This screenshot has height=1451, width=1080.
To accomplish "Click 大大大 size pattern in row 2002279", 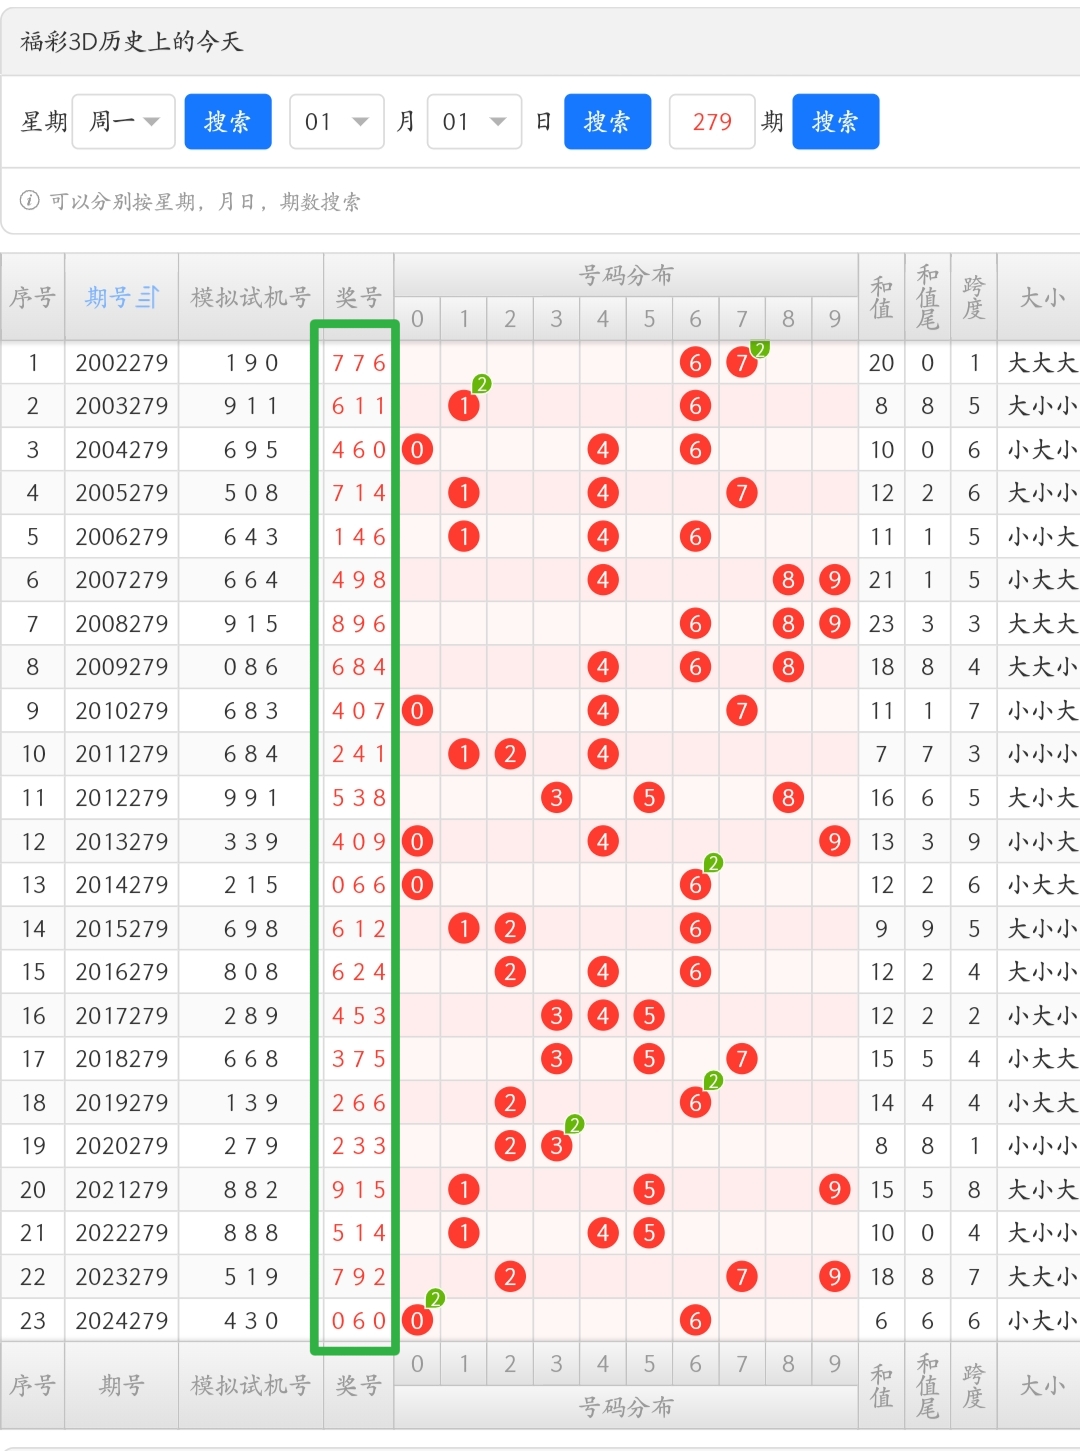I will coord(1042,362).
